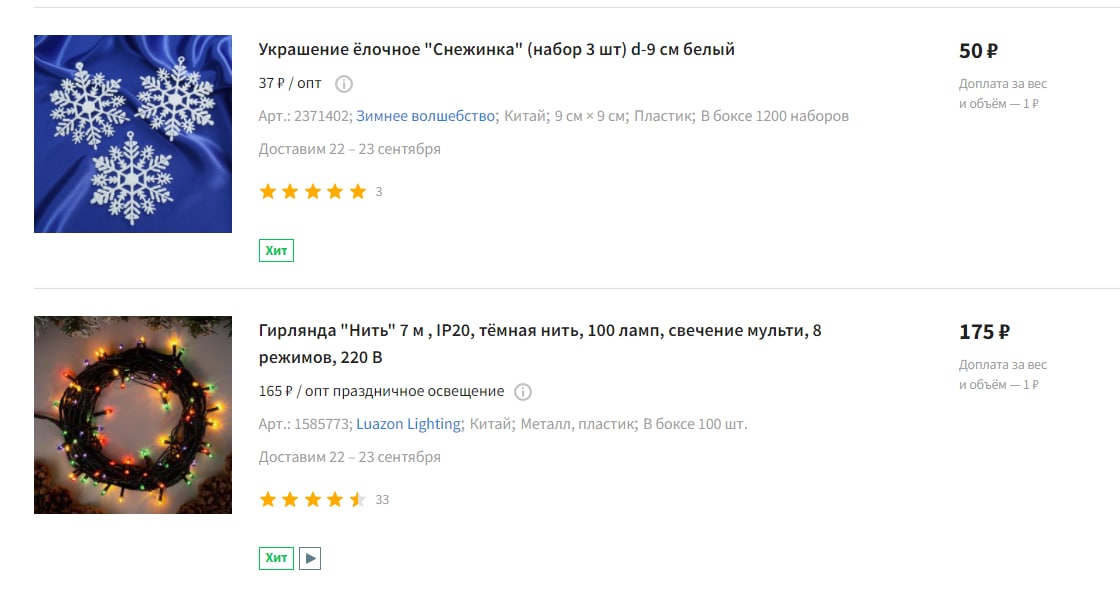Click info icon beside праздничное освещение wholesale price
The image size is (1120, 592).
click(523, 392)
